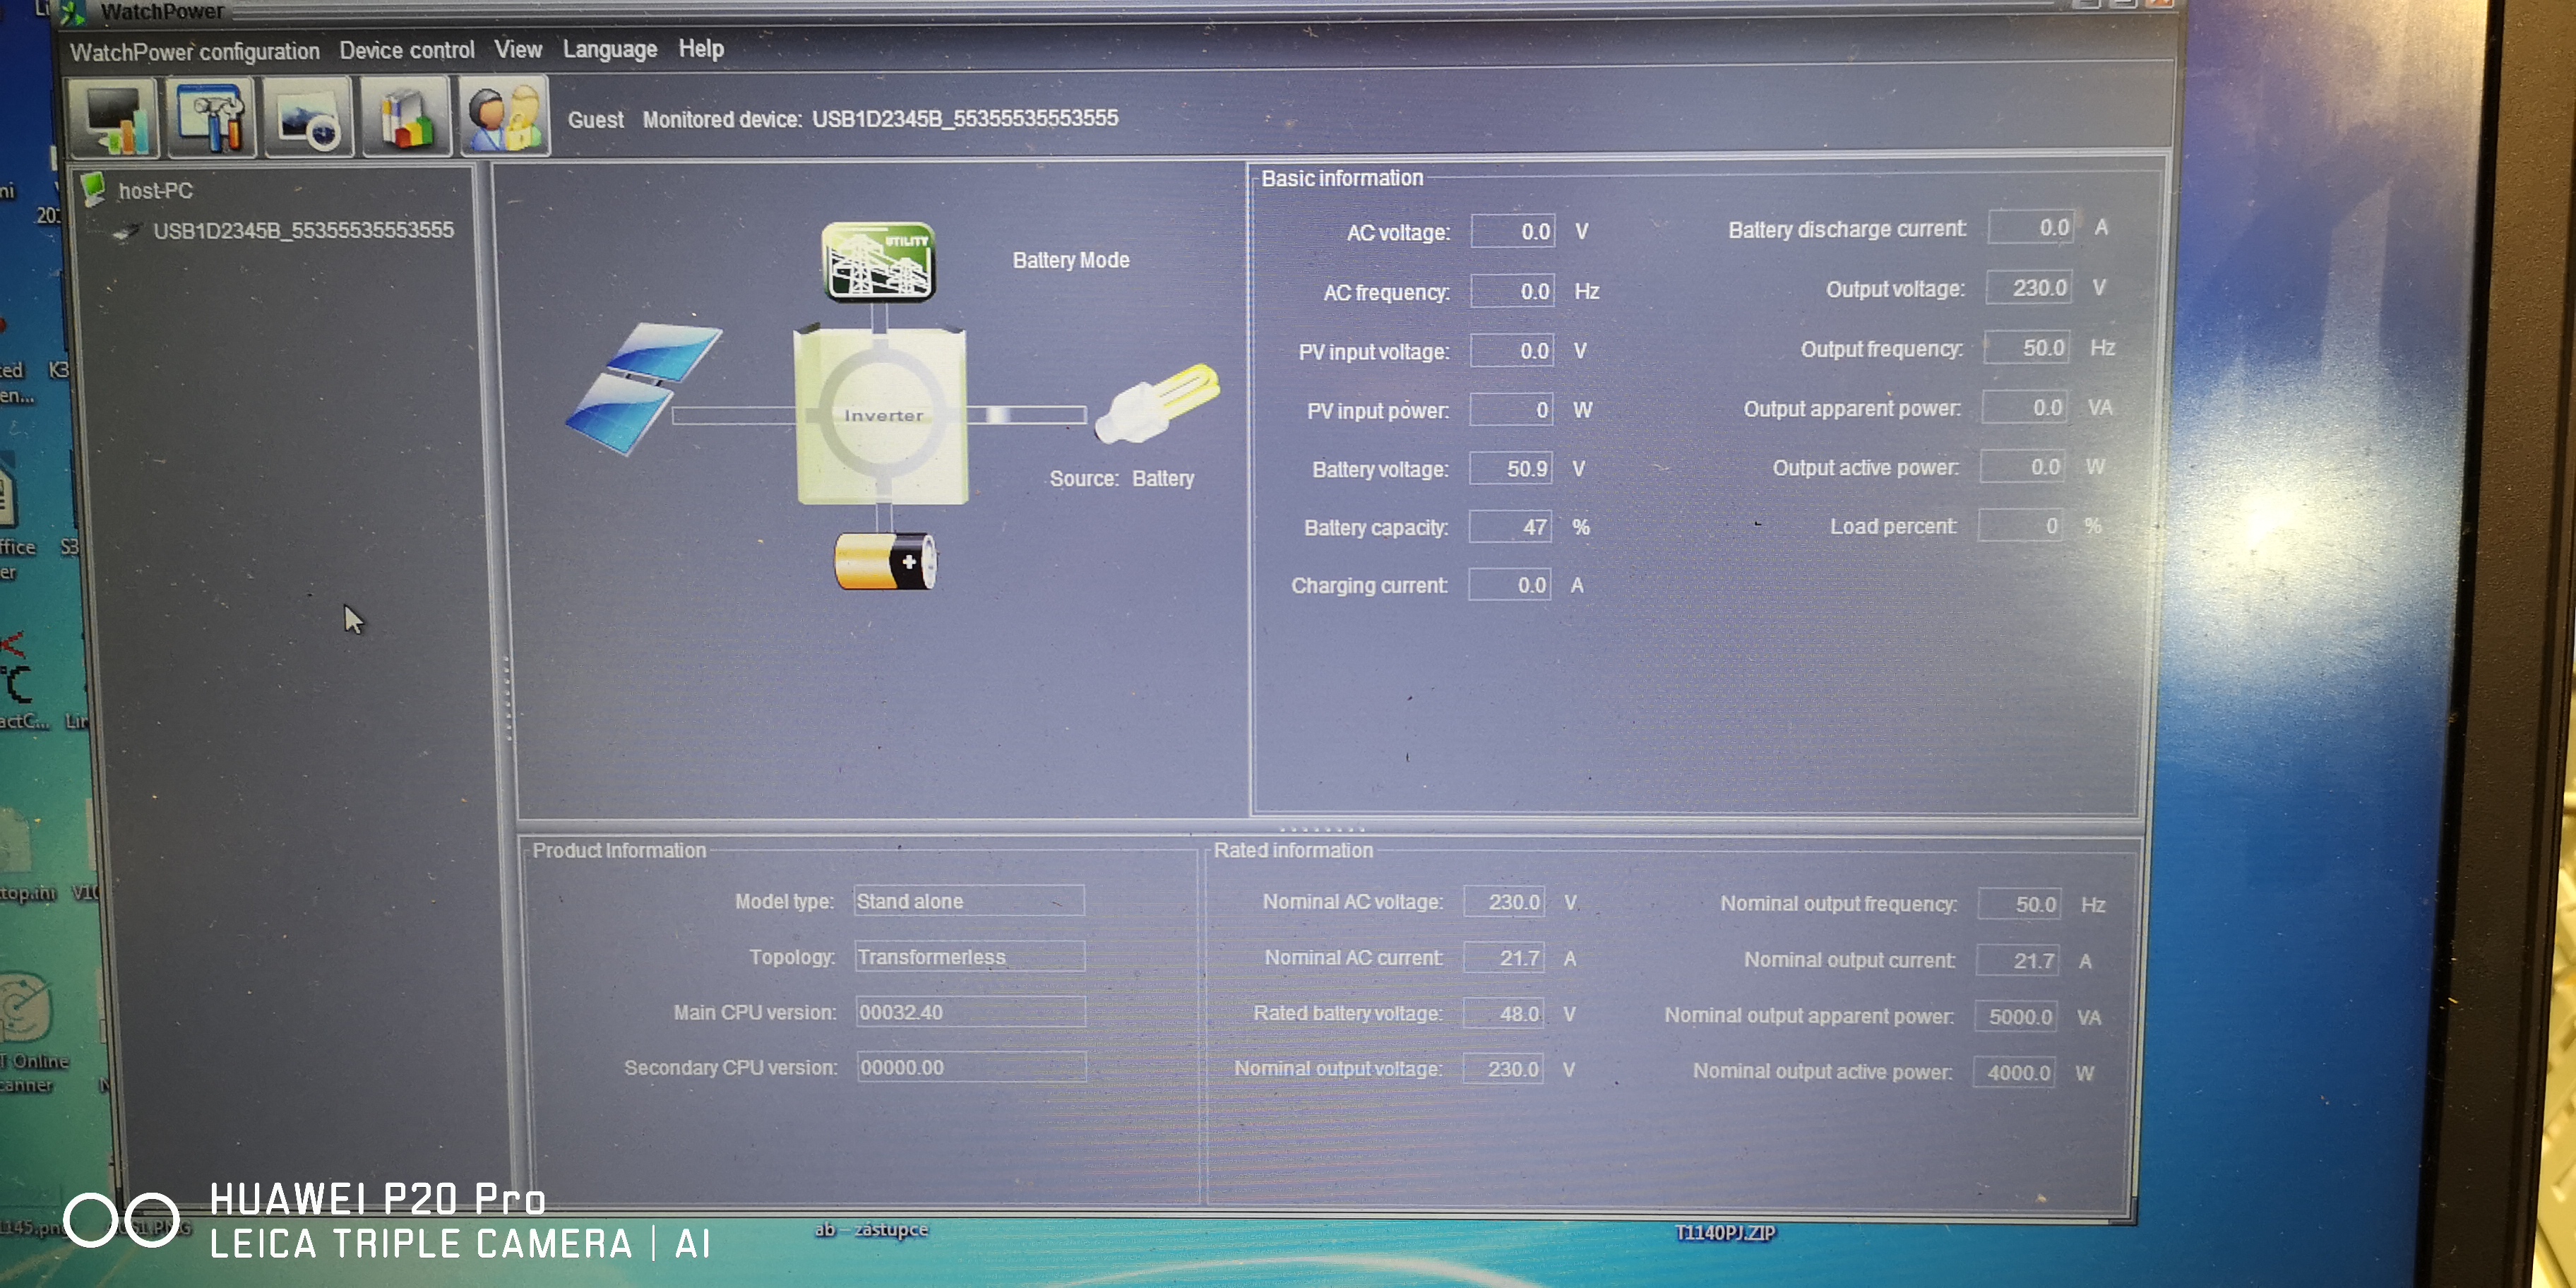The height and width of the screenshot is (1288, 2576).
Task: Open the Help menu
Action: 700,48
